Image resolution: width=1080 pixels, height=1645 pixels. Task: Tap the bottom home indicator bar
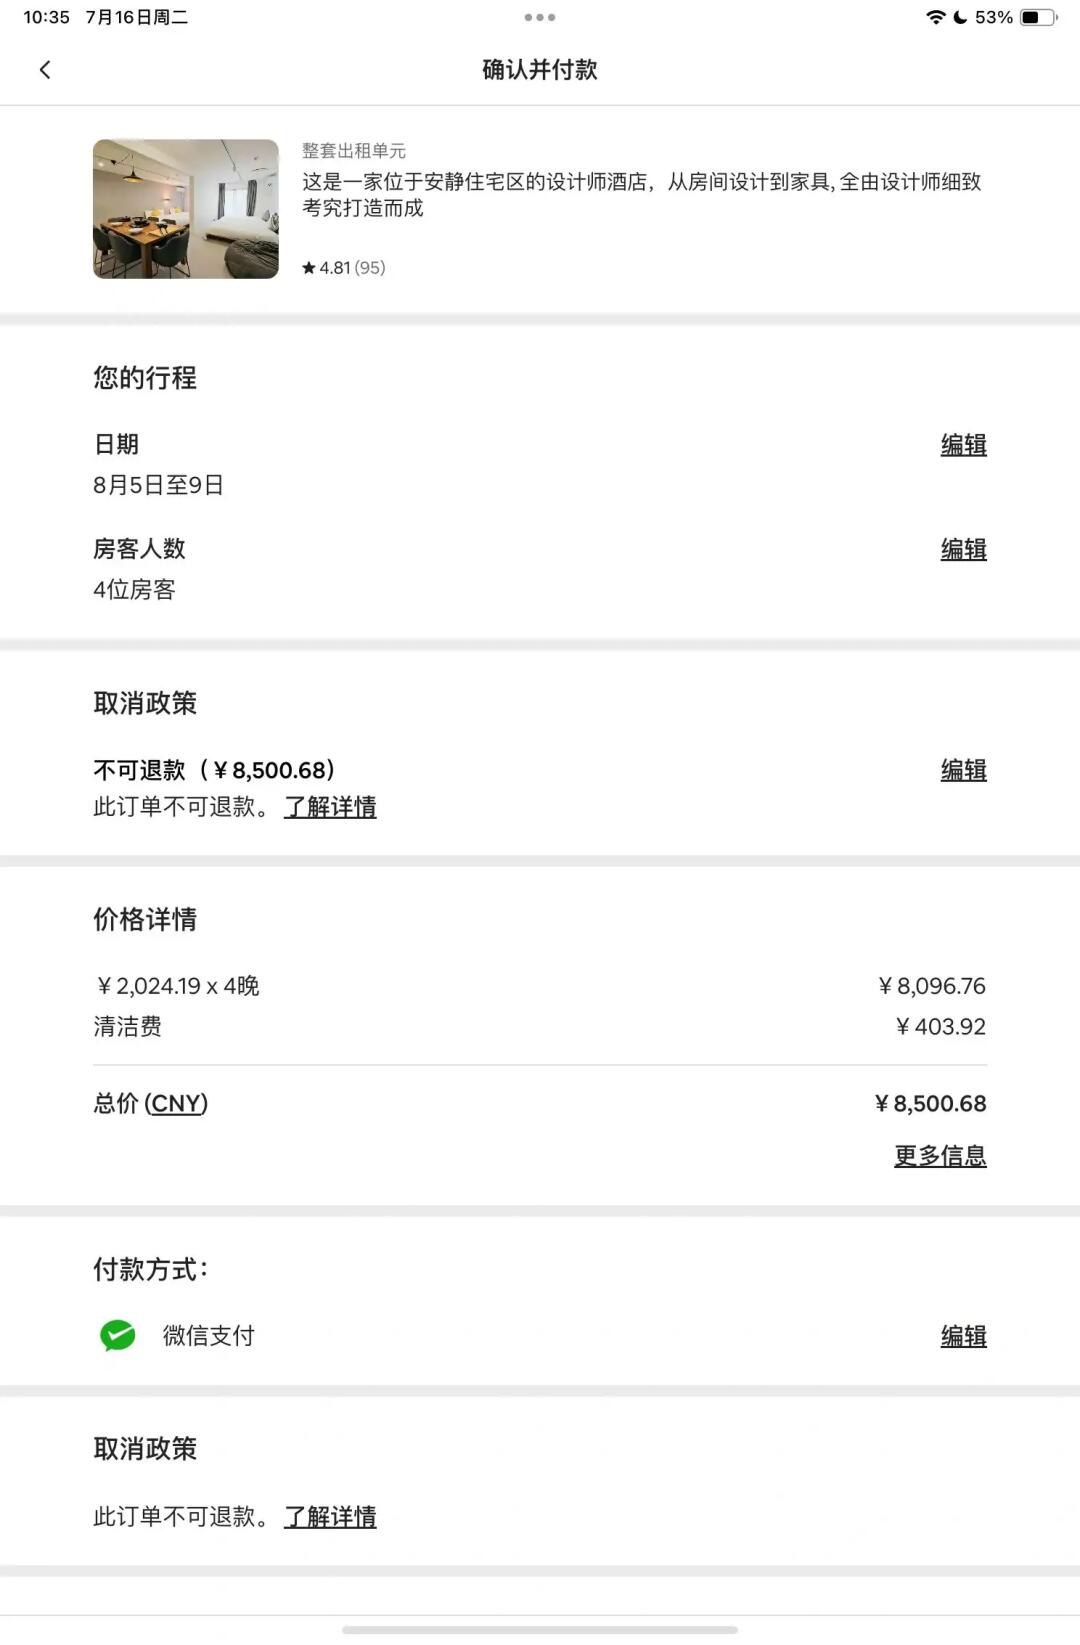click(540, 1630)
